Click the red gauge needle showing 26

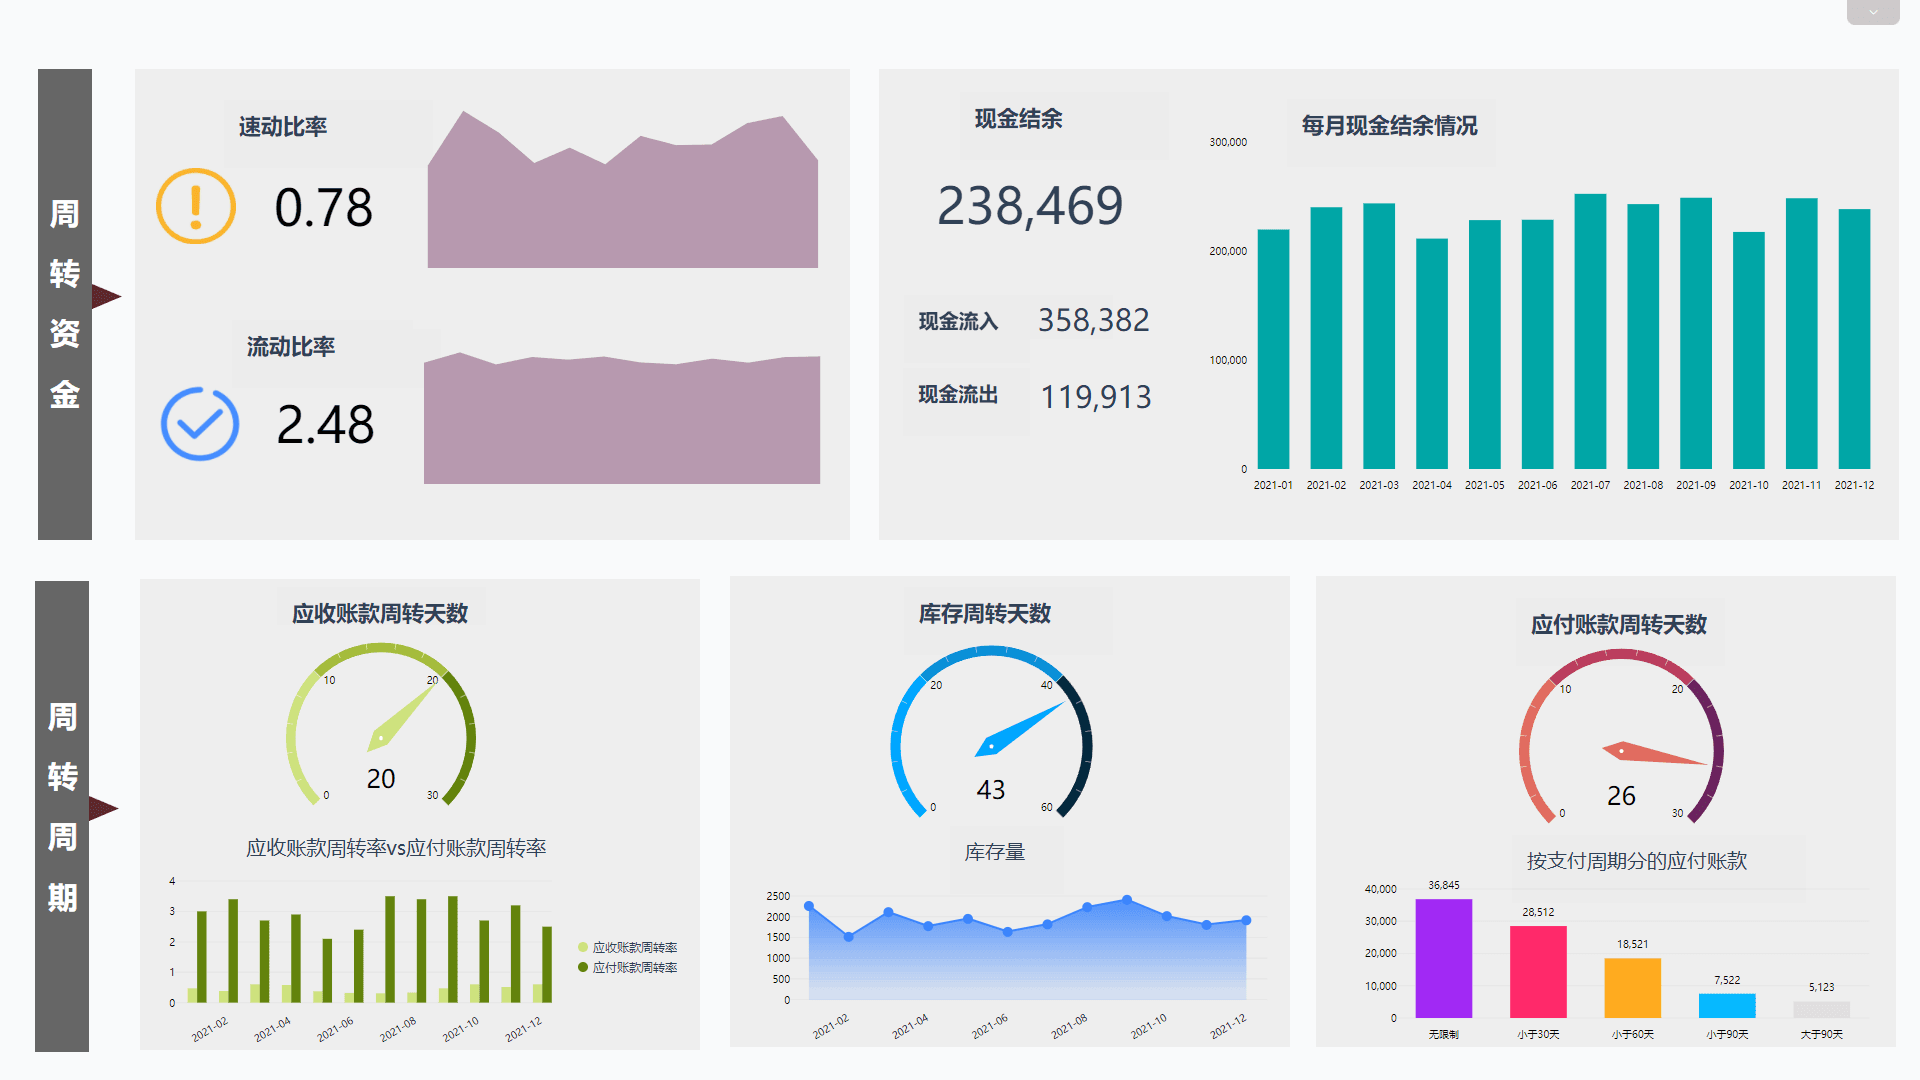(x=1655, y=753)
